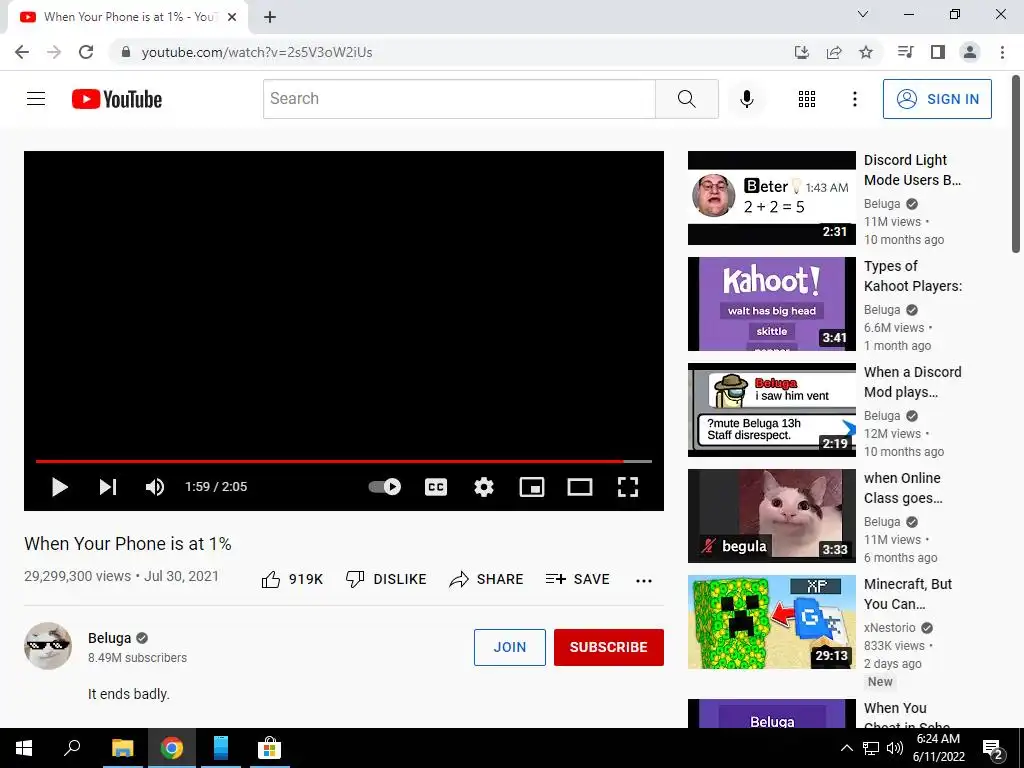Open Windows taskbar search

click(72, 748)
